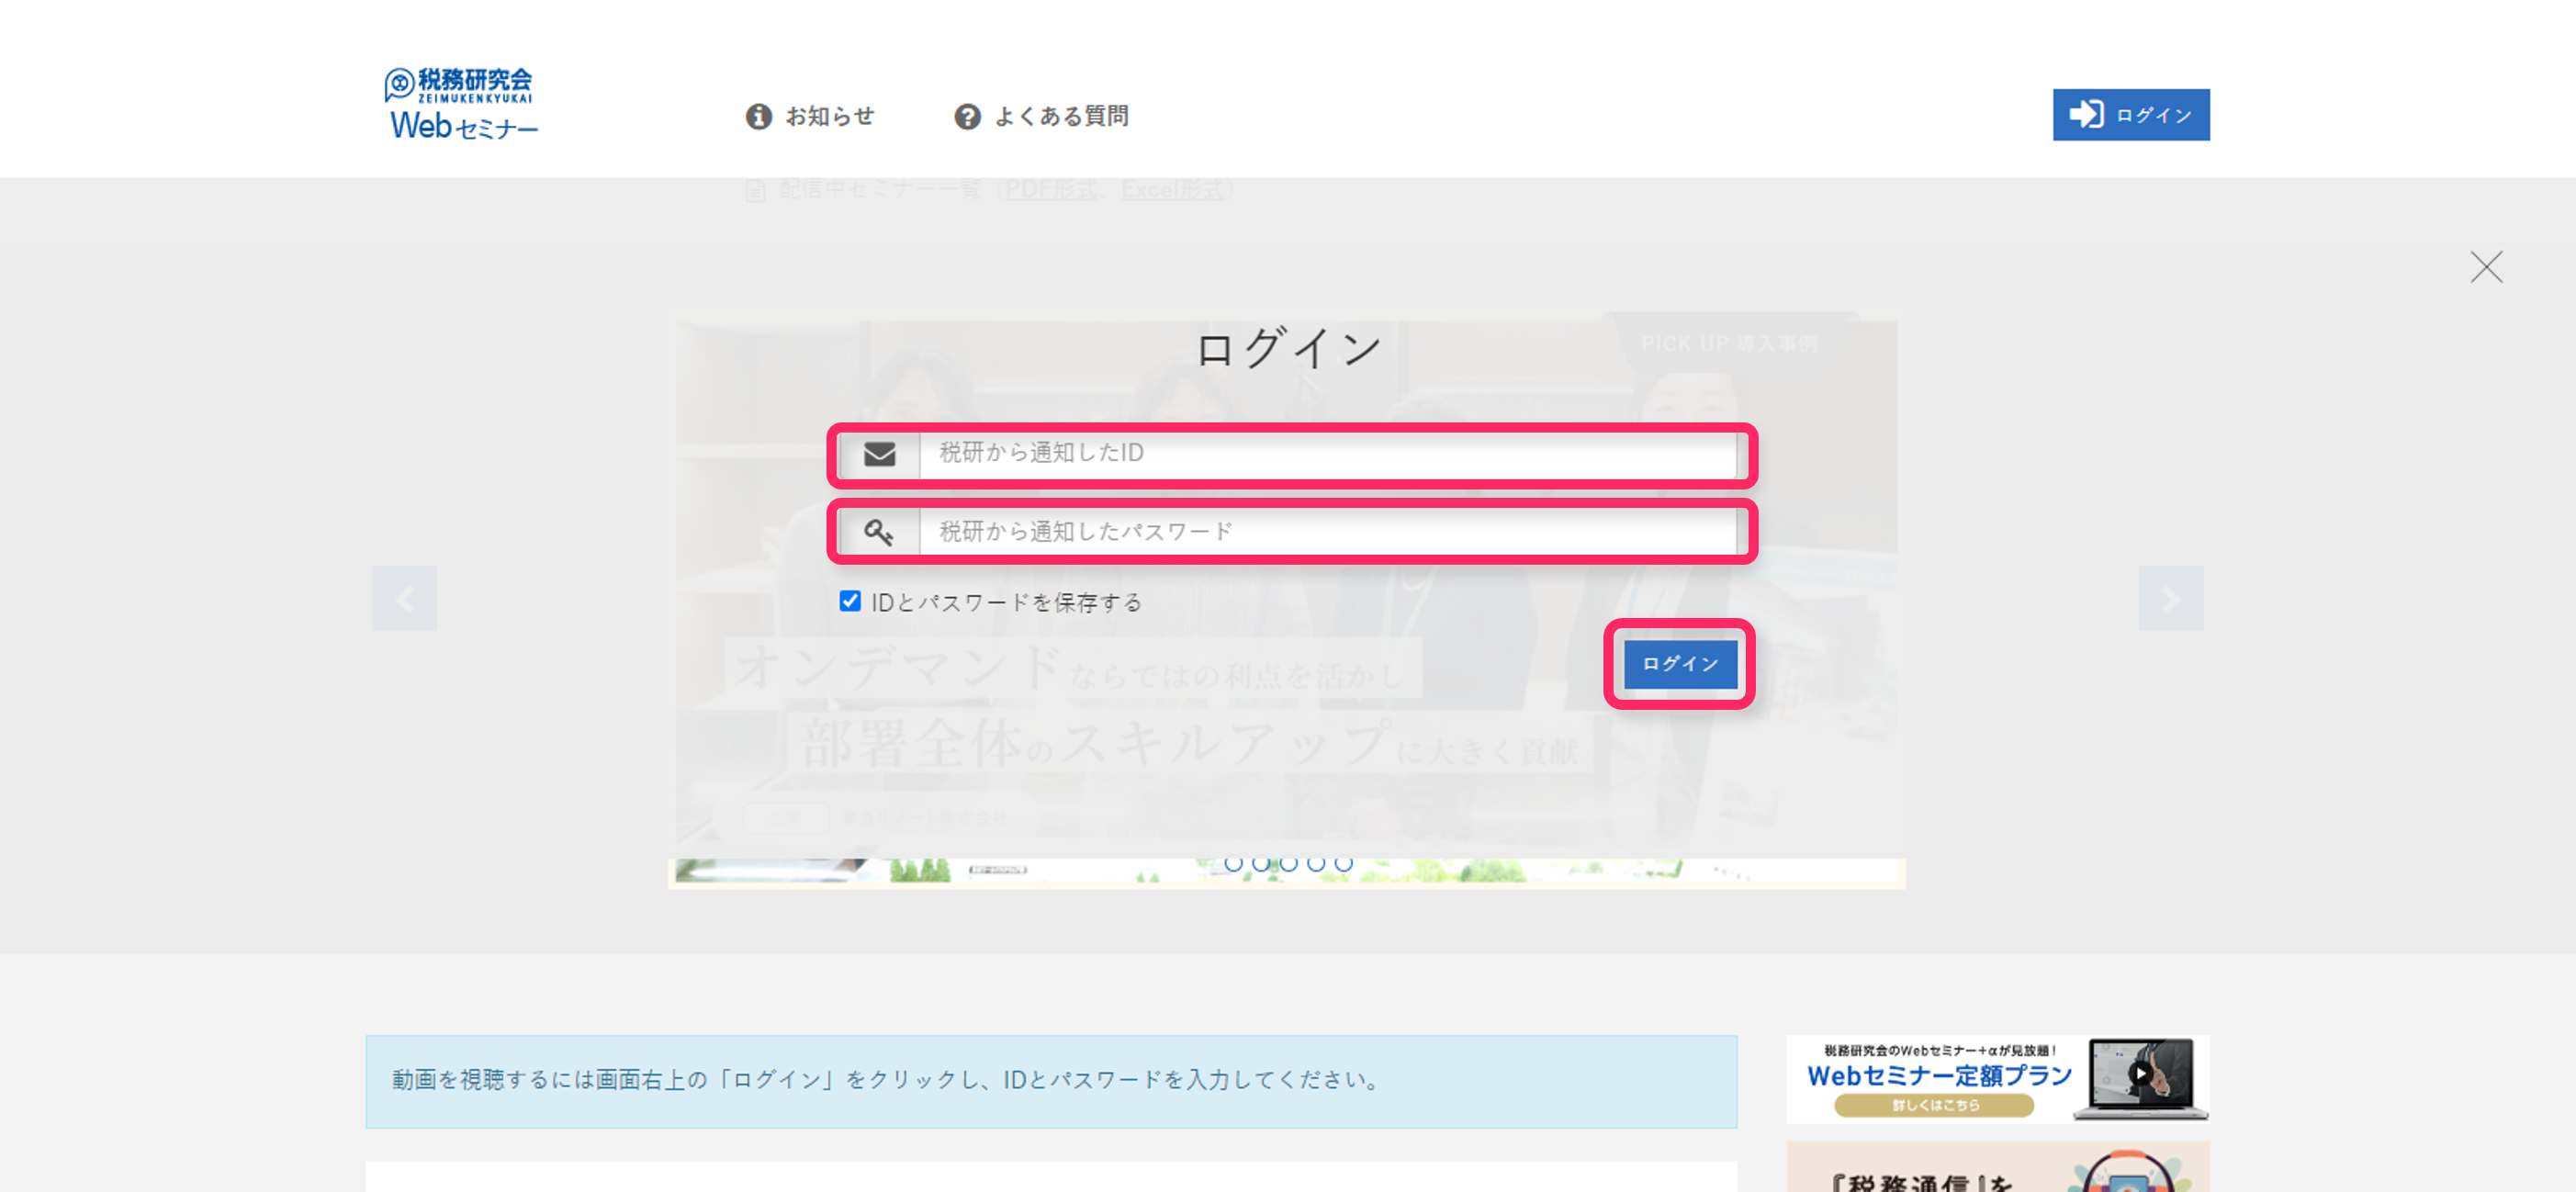The height and width of the screenshot is (1192, 2576).
Task: Select the fifth carousel indicator dot
Action: pos(1344,862)
